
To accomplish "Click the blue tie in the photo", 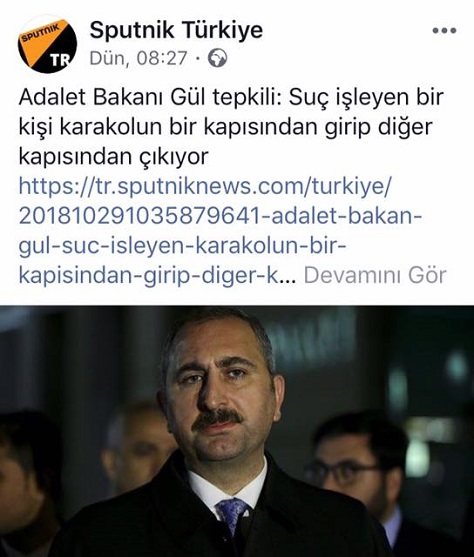I will point(232,515).
